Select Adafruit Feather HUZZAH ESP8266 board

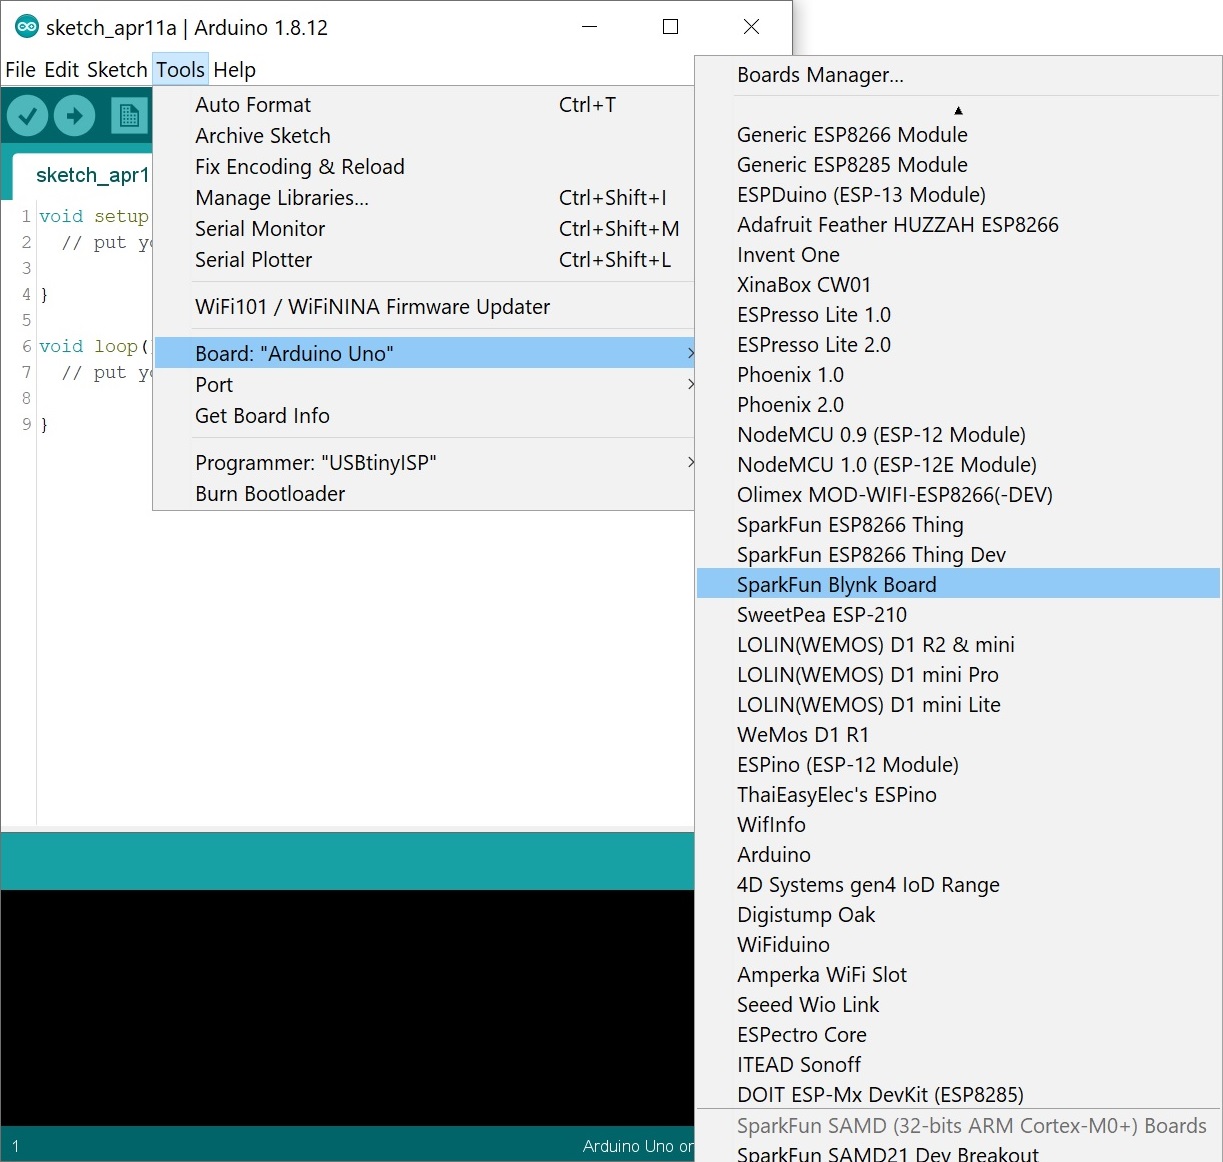click(958, 225)
